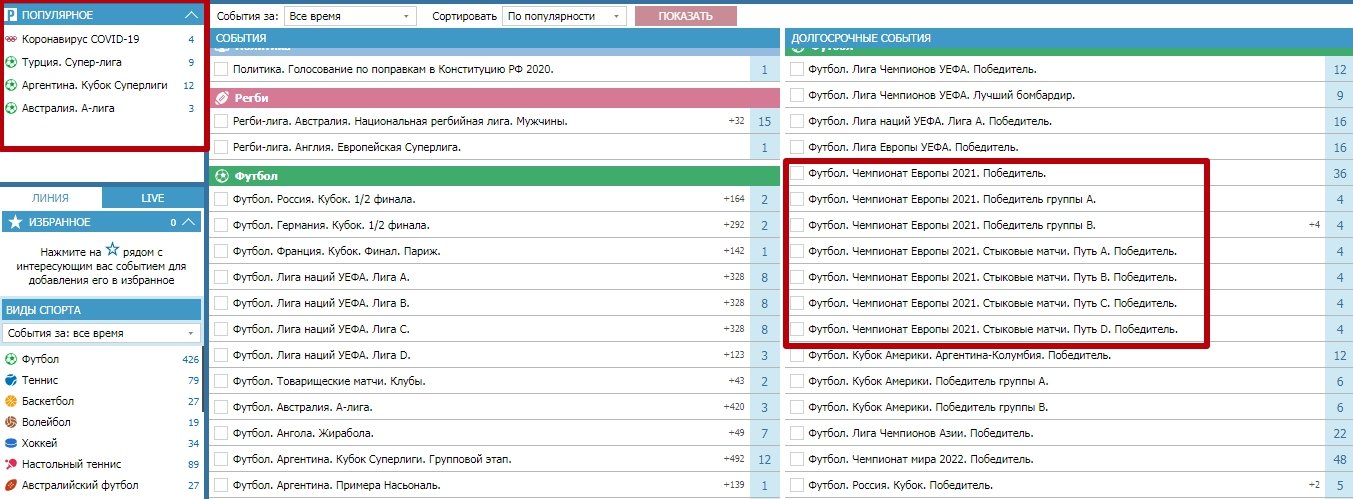
Task: Open the Сортировать По популярности dropdown
Action: [x=564, y=17]
